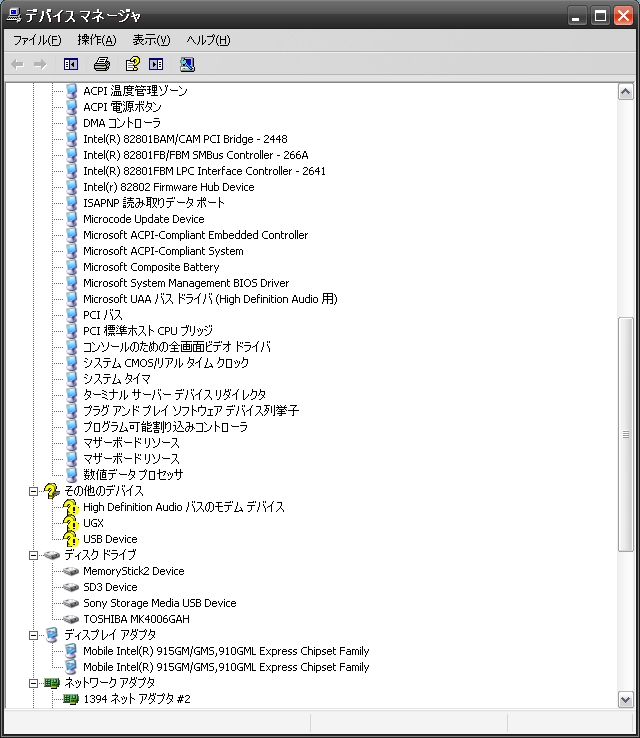Click the drive icon next to ディスク ドライブ

click(52, 555)
